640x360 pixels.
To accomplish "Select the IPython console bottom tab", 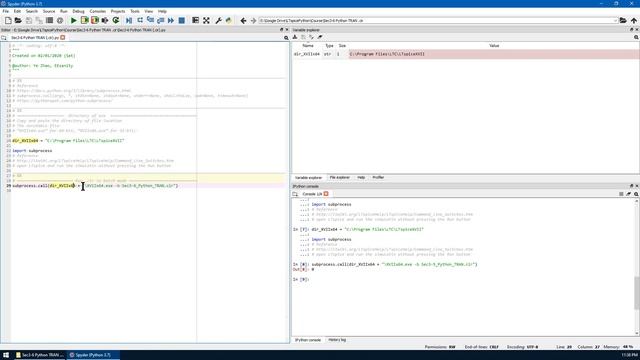I will (x=308, y=340).
